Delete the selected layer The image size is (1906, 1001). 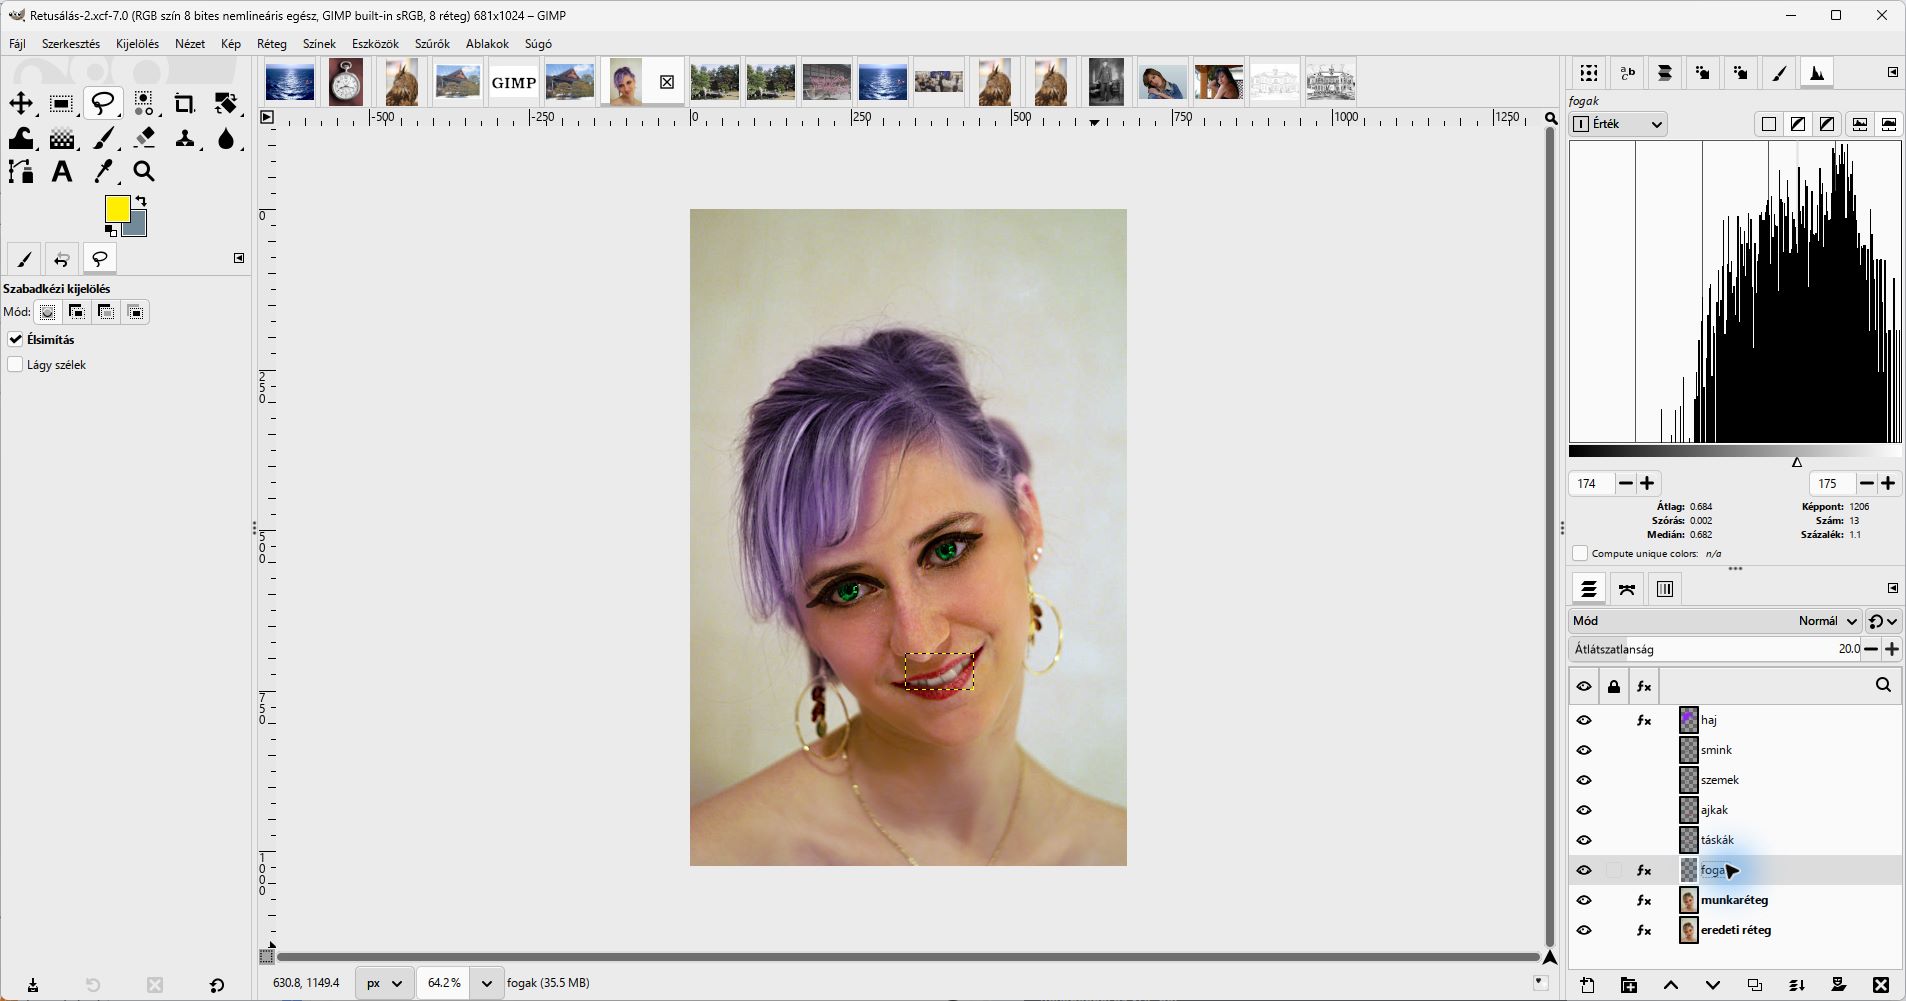[x=1881, y=985]
